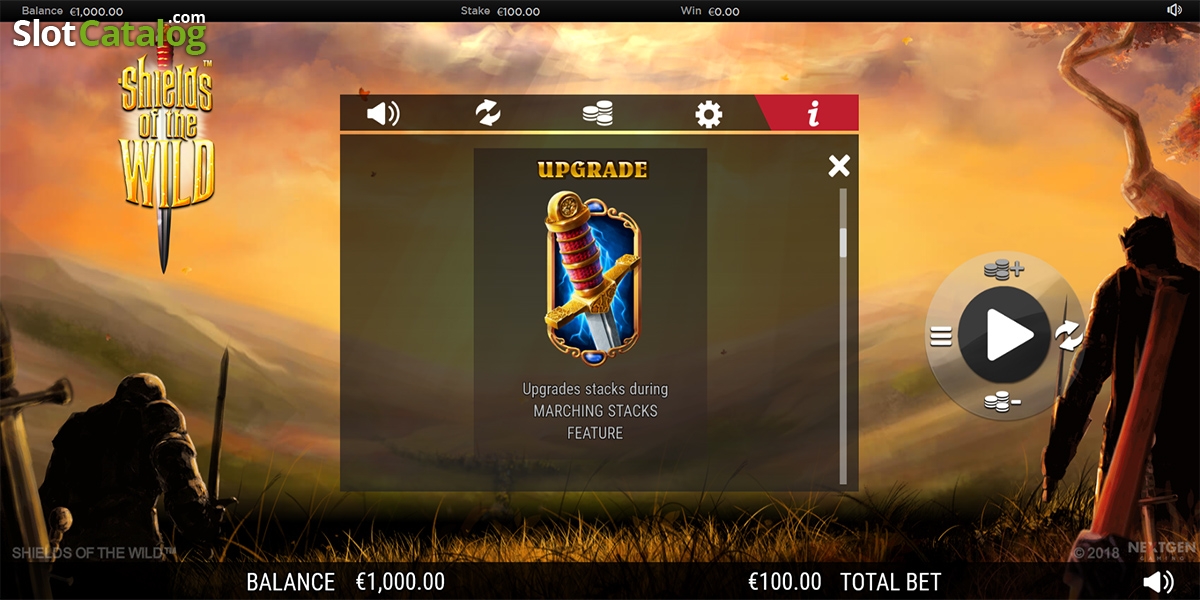The image size is (1200, 600).
Task: Toggle sound with top-right small speaker
Action: (x=1174, y=10)
